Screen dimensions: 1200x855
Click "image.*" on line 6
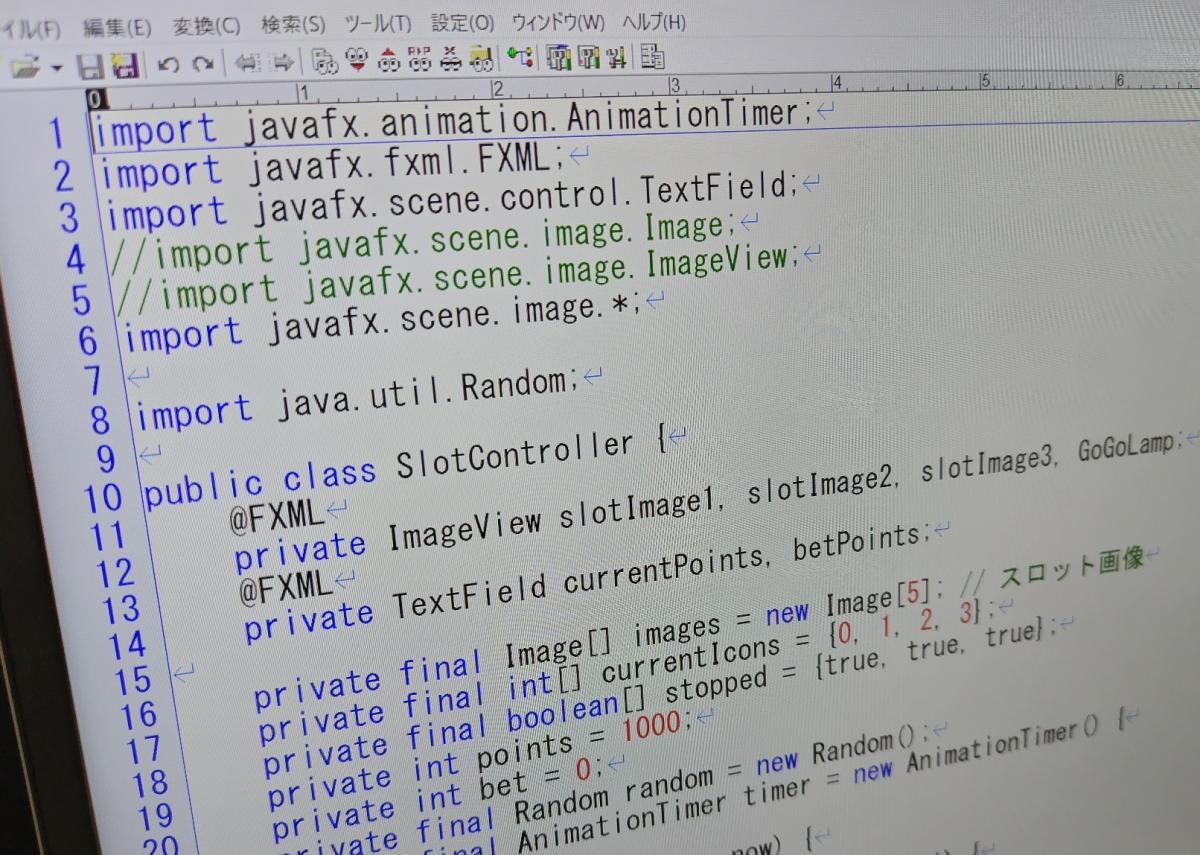click(x=569, y=311)
